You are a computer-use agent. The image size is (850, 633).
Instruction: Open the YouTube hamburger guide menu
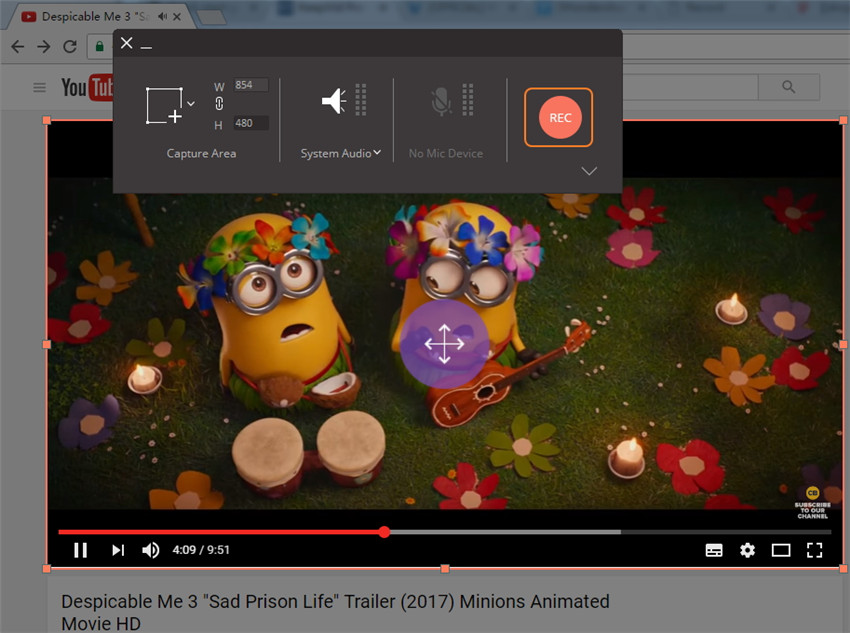point(40,87)
